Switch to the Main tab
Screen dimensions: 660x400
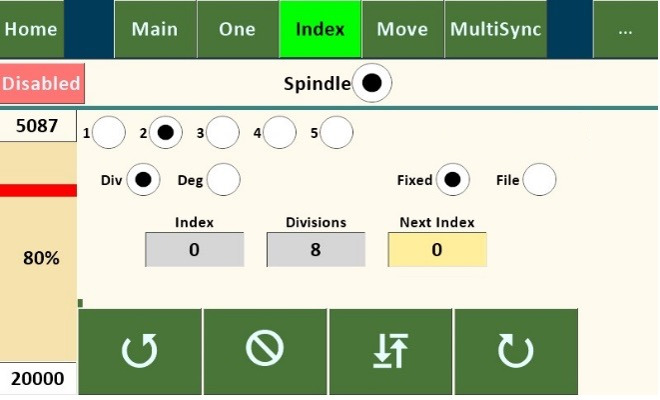154,29
